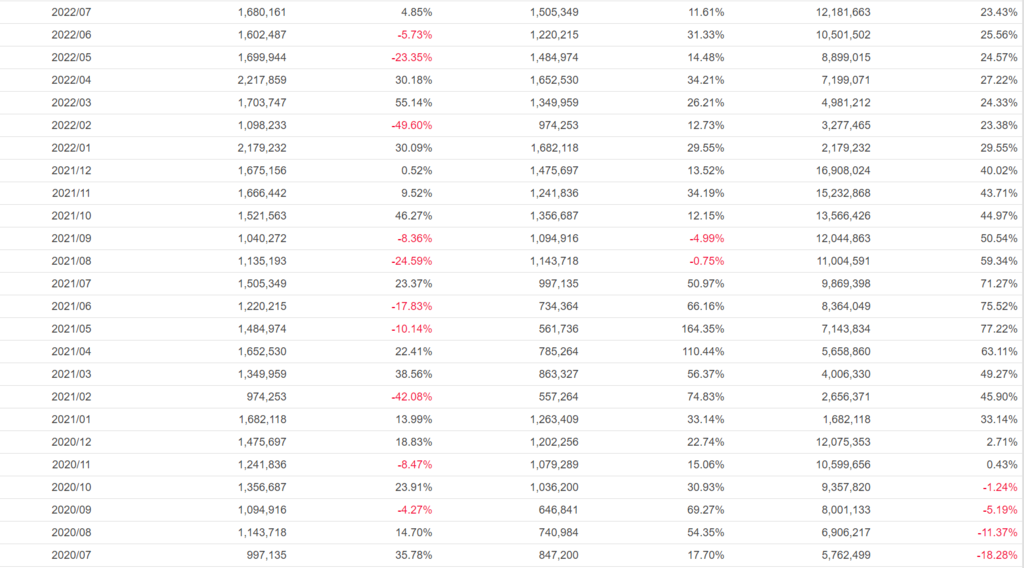Click the 110.44% percentage cell
The height and width of the screenshot is (568, 1024).
701,351
